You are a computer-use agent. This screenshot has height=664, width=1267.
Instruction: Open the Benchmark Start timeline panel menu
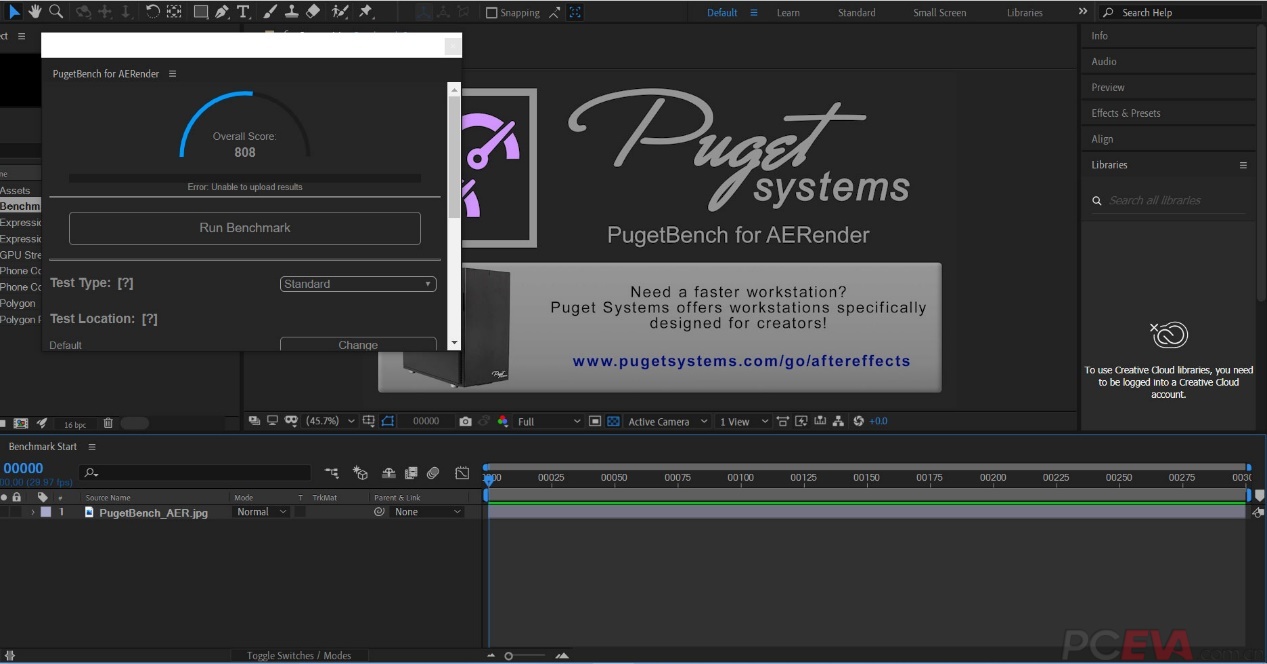[x=92, y=447]
